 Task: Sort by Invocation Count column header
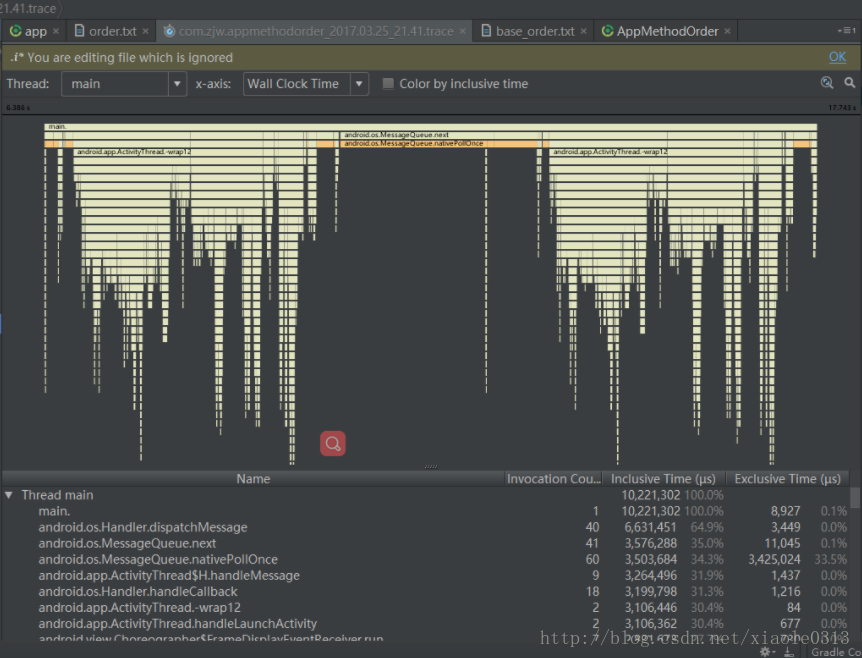point(553,479)
